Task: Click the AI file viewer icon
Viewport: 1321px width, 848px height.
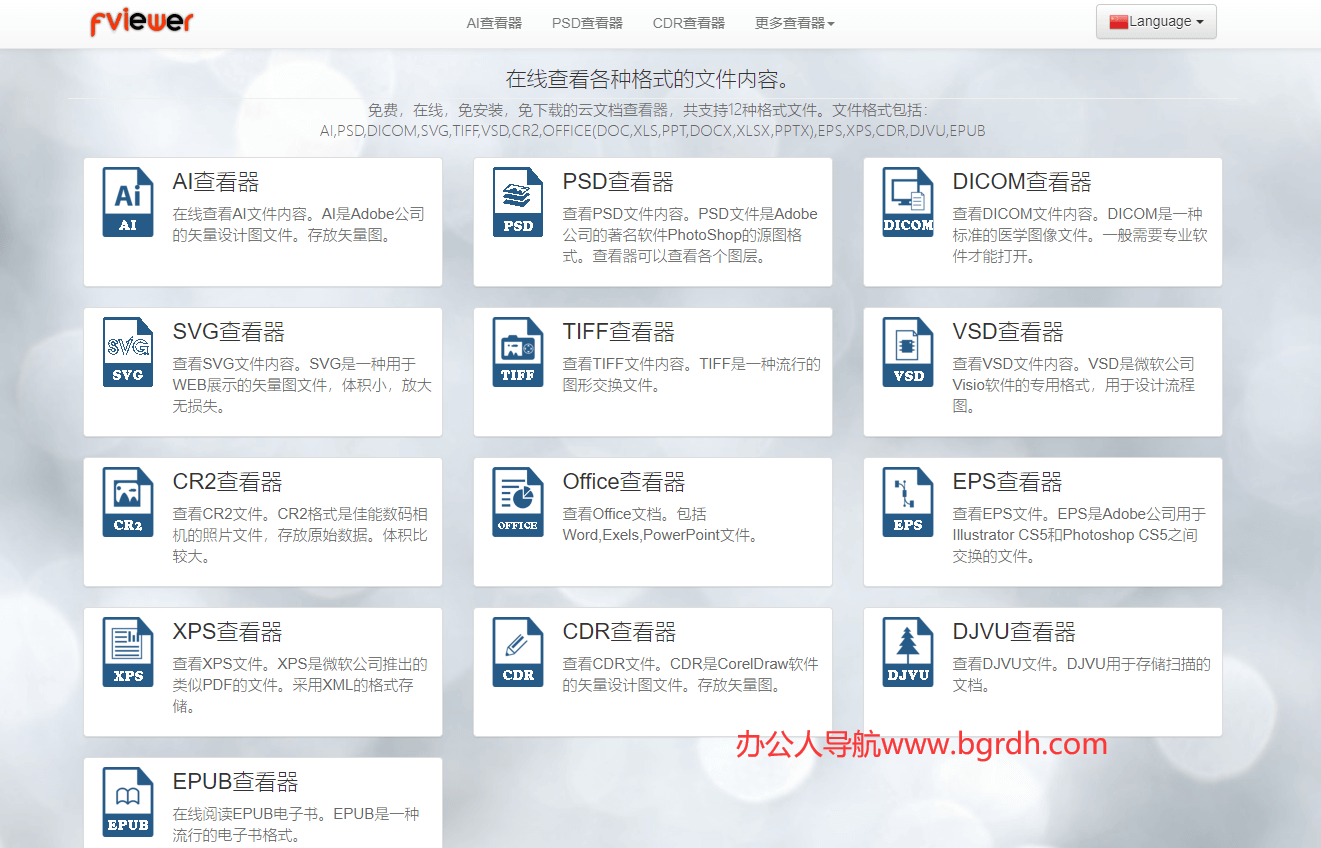Action: point(128,202)
